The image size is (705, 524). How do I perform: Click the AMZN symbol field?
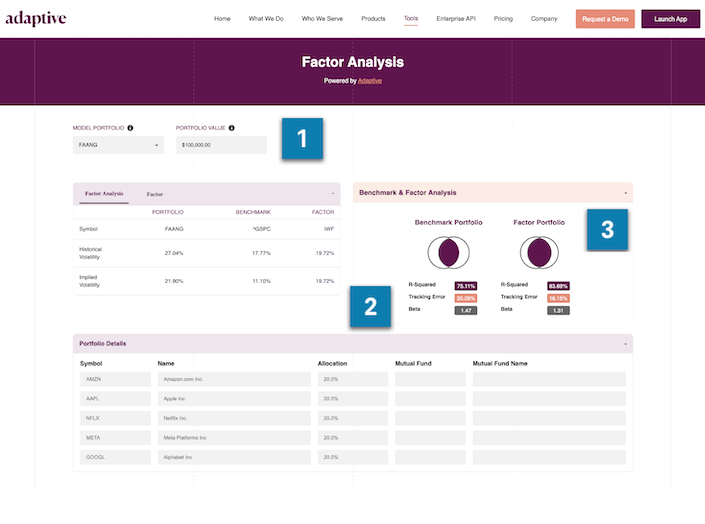(116, 379)
